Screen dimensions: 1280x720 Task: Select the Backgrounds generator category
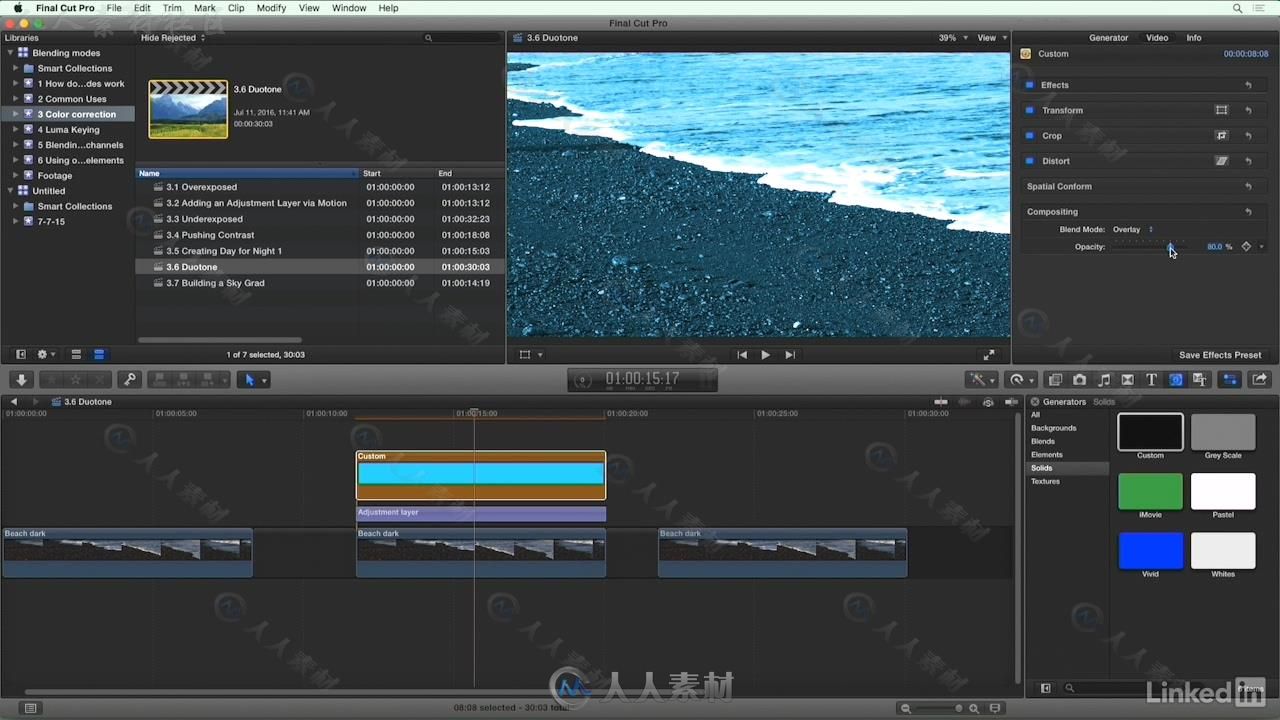tap(1054, 428)
